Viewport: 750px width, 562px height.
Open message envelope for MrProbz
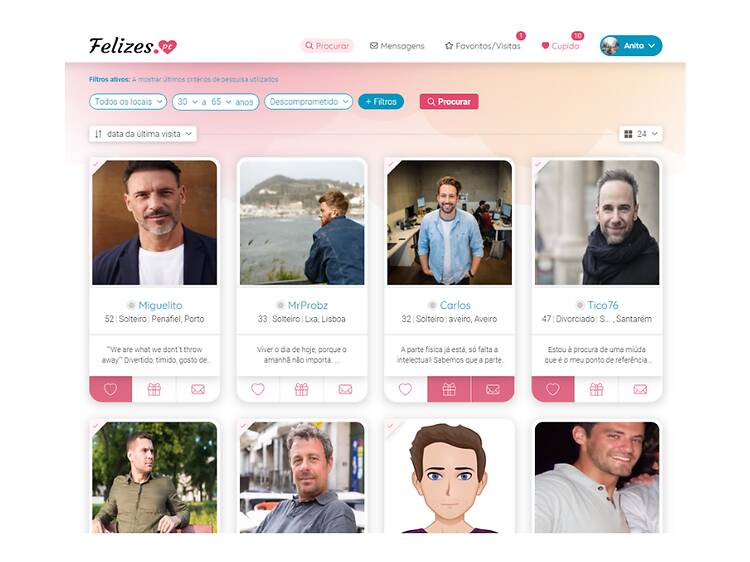[x=345, y=389]
